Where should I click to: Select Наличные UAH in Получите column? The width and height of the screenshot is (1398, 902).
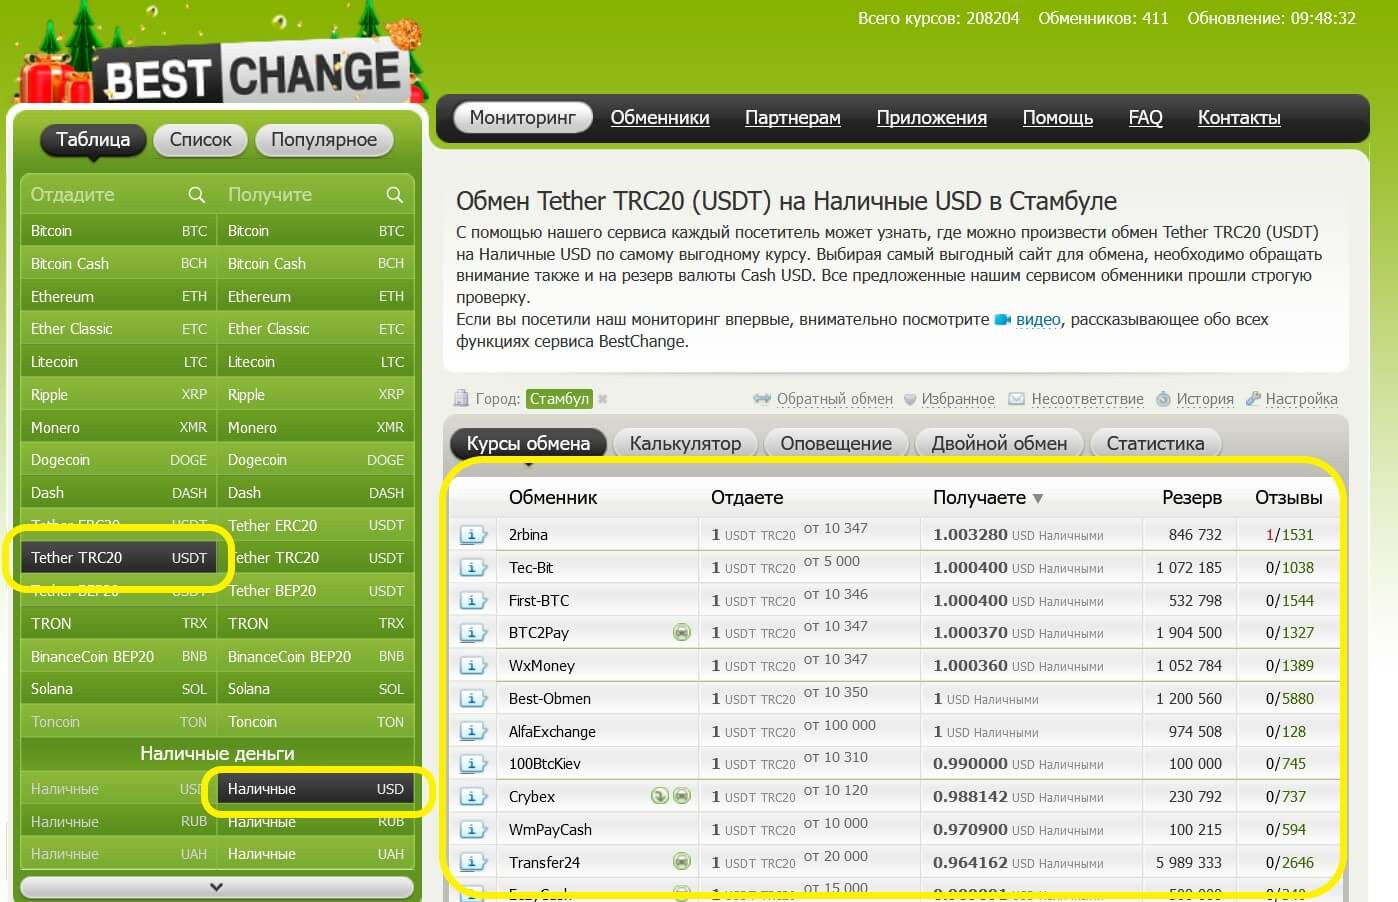coord(315,854)
